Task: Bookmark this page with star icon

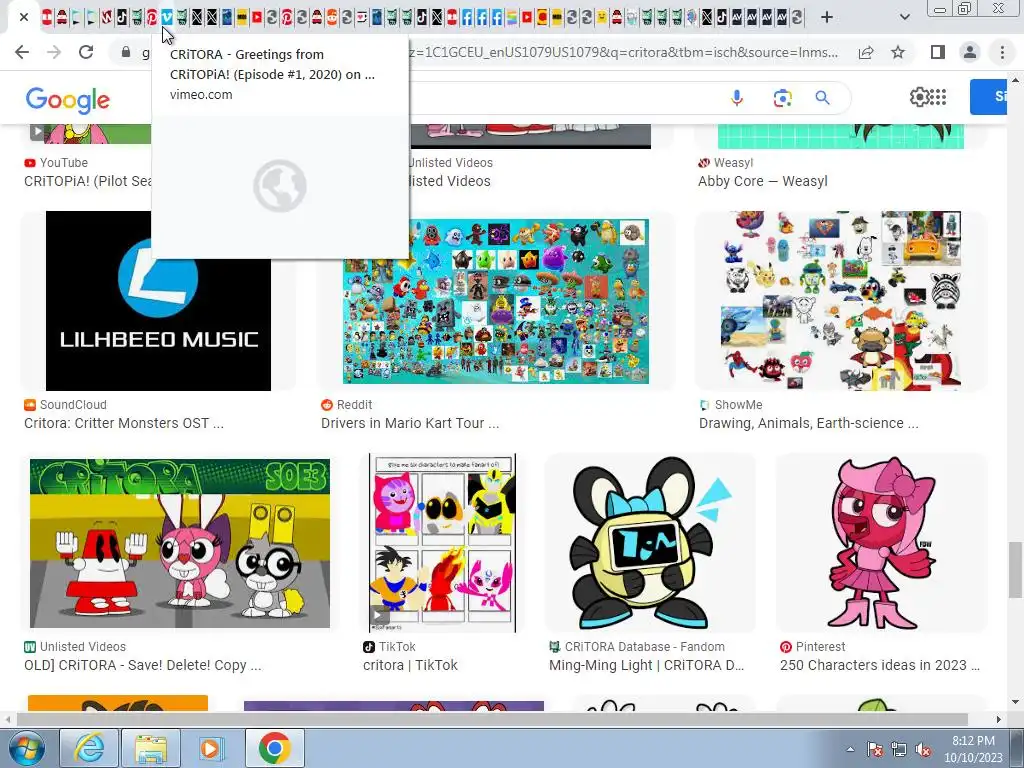Action: [x=898, y=52]
